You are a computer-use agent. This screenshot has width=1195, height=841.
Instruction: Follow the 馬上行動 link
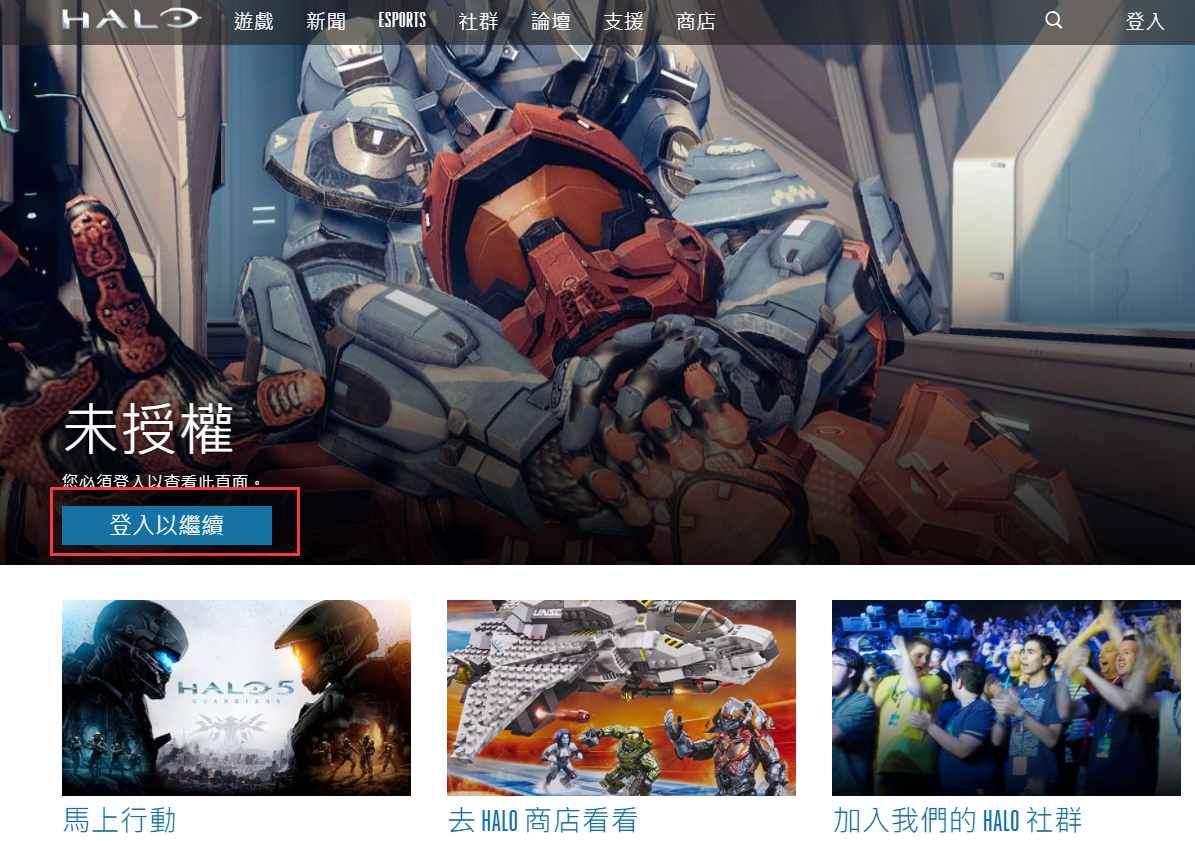pos(120,821)
